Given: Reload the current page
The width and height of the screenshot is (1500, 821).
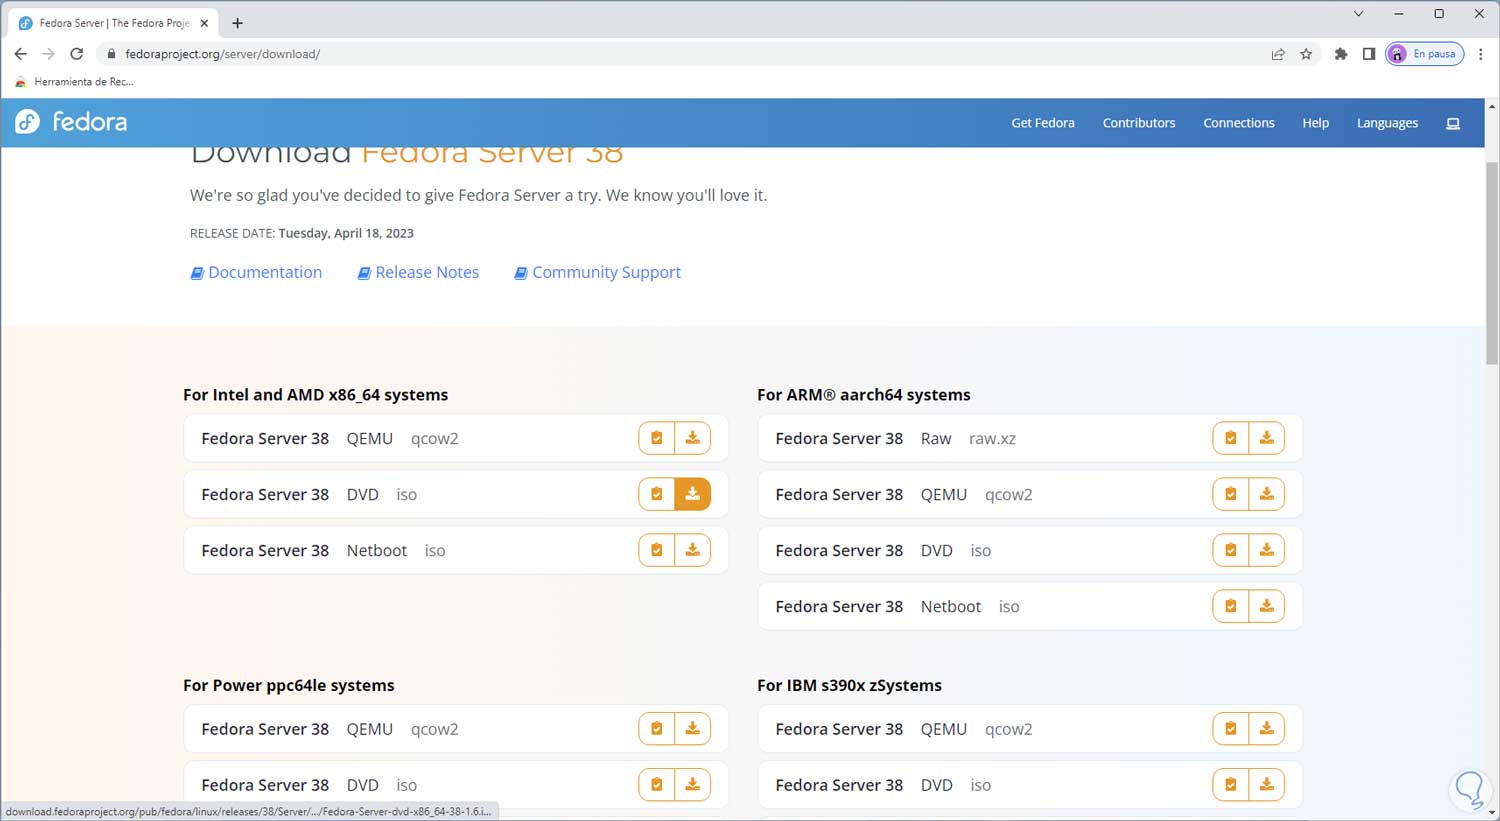Looking at the screenshot, I should point(76,54).
